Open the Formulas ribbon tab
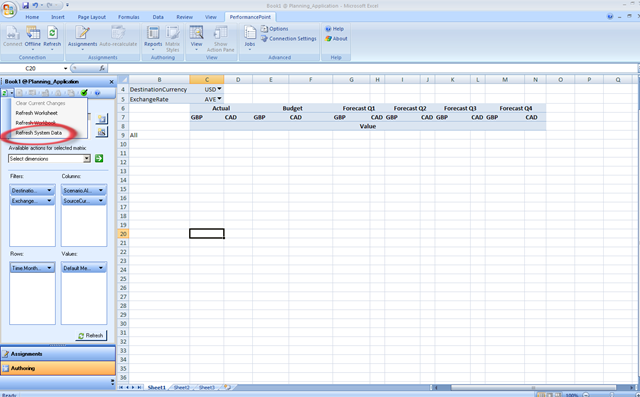This screenshot has width=640, height=397. point(129,17)
